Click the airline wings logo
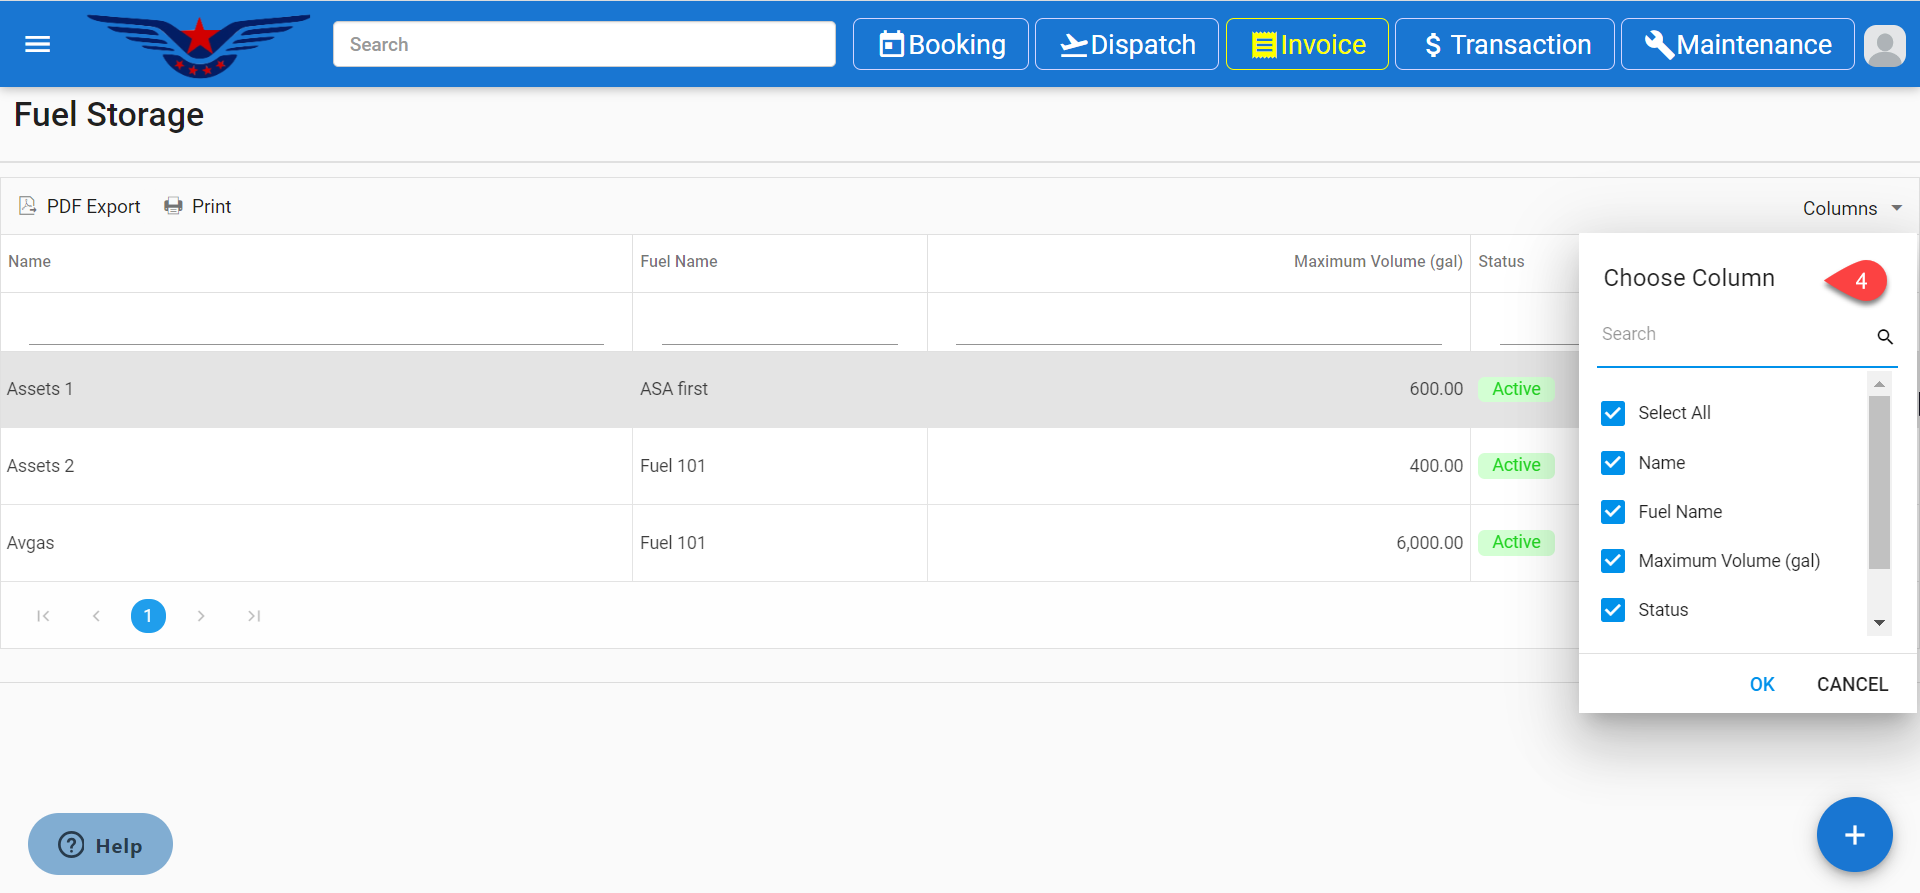Viewport: 1920px width, 893px height. (x=199, y=45)
